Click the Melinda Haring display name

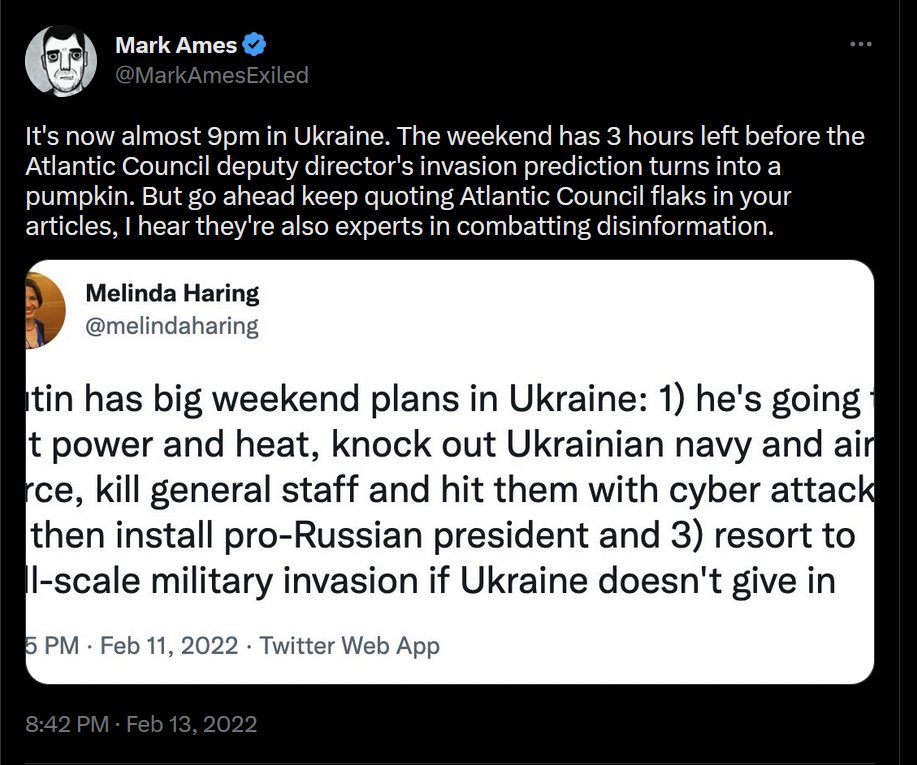(172, 293)
